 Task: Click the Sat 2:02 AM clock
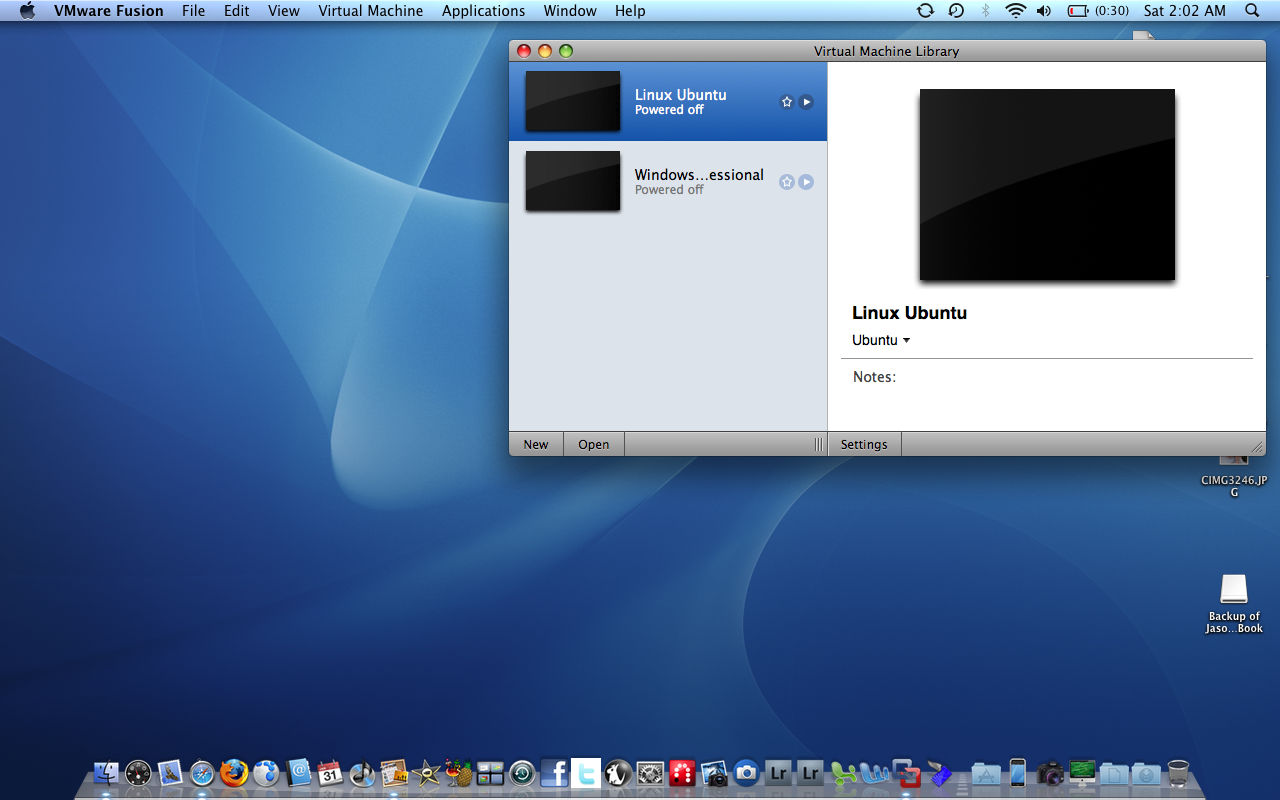coord(1184,11)
